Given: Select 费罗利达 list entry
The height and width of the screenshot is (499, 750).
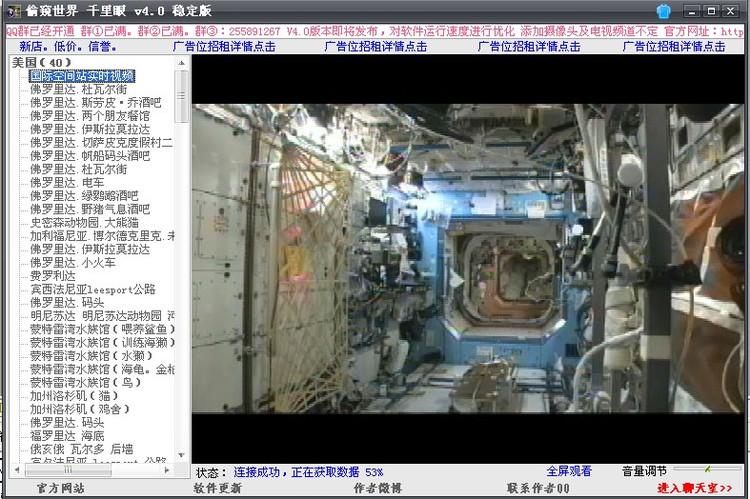Looking at the screenshot, I should coord(53,276).
